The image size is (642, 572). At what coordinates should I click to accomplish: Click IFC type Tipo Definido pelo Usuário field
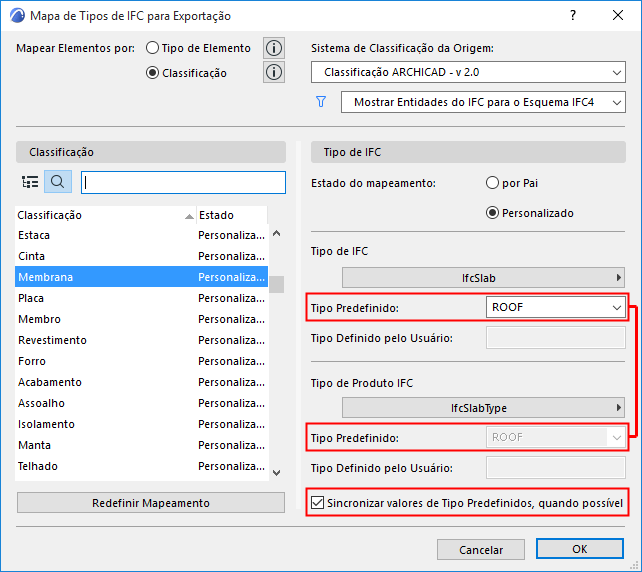click(x=556, y=338)
